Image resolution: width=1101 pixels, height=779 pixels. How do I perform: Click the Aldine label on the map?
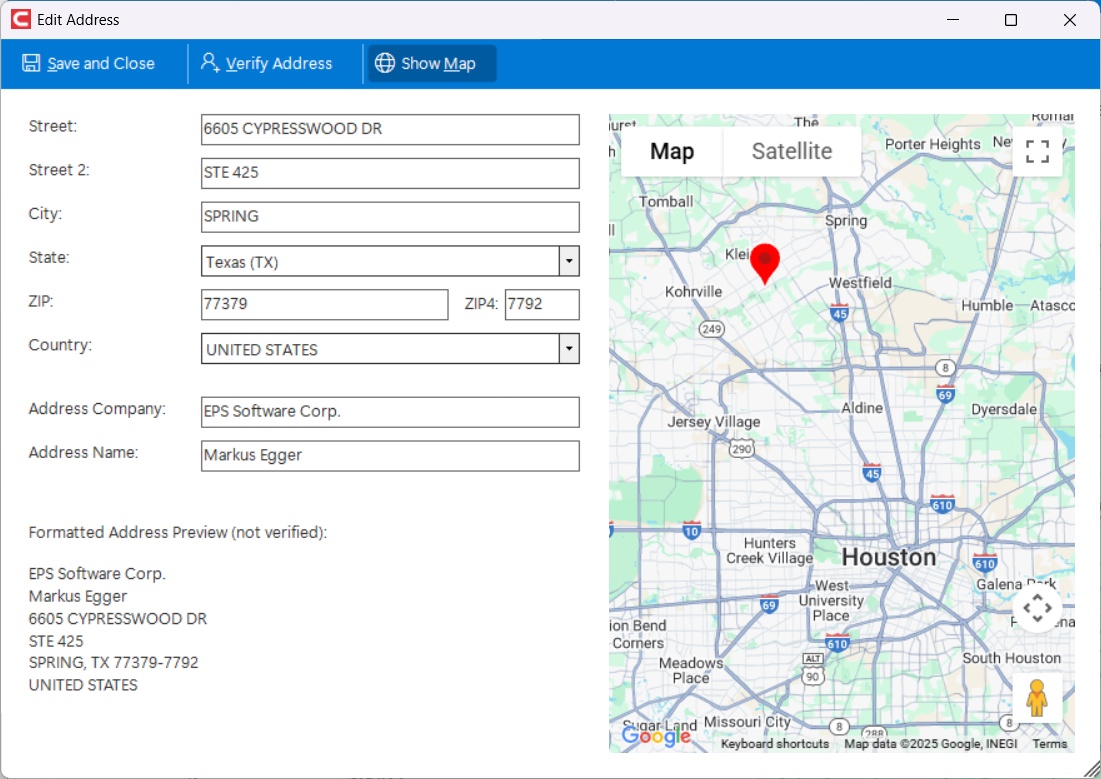[x=862, y=407]
